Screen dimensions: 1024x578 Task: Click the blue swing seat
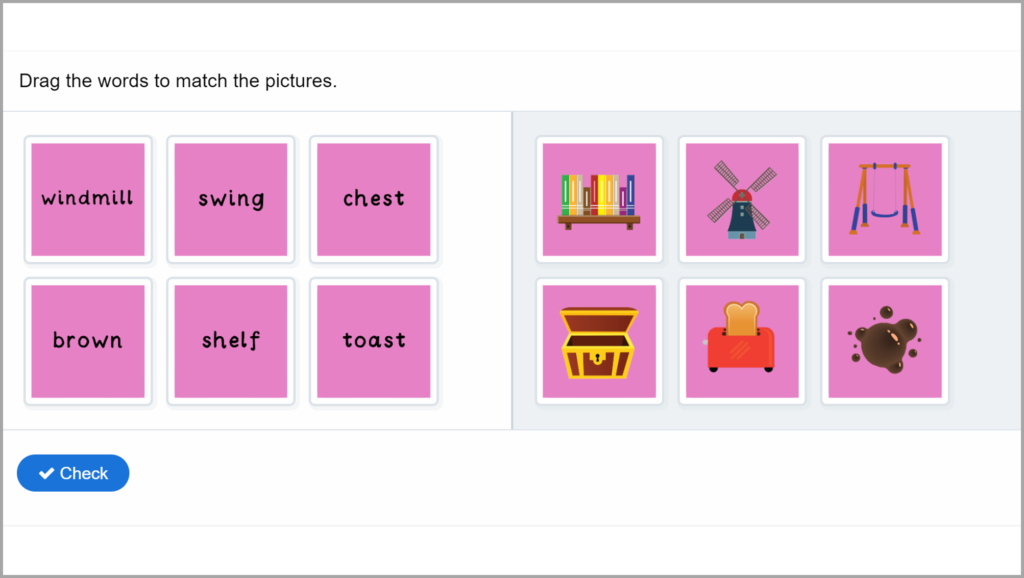884,212
